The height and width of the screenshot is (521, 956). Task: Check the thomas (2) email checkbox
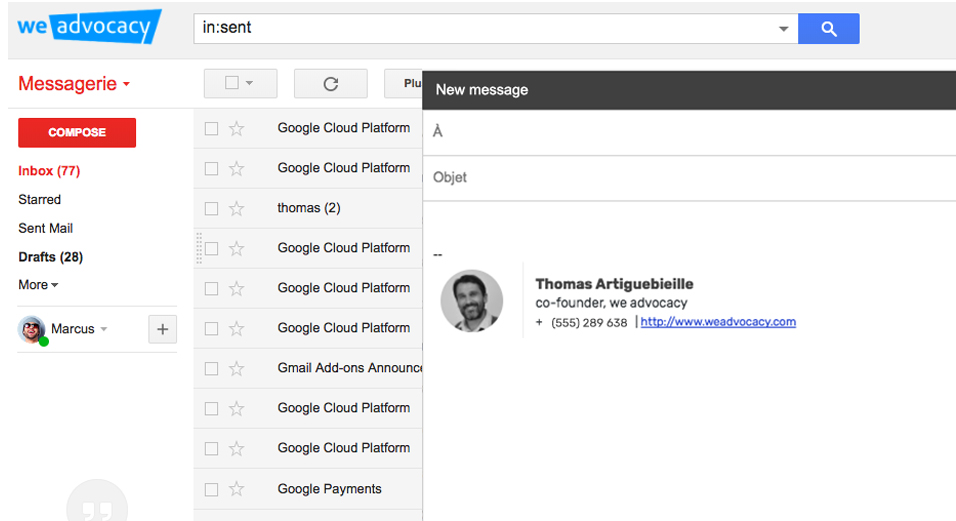click(x=212, y=208)
